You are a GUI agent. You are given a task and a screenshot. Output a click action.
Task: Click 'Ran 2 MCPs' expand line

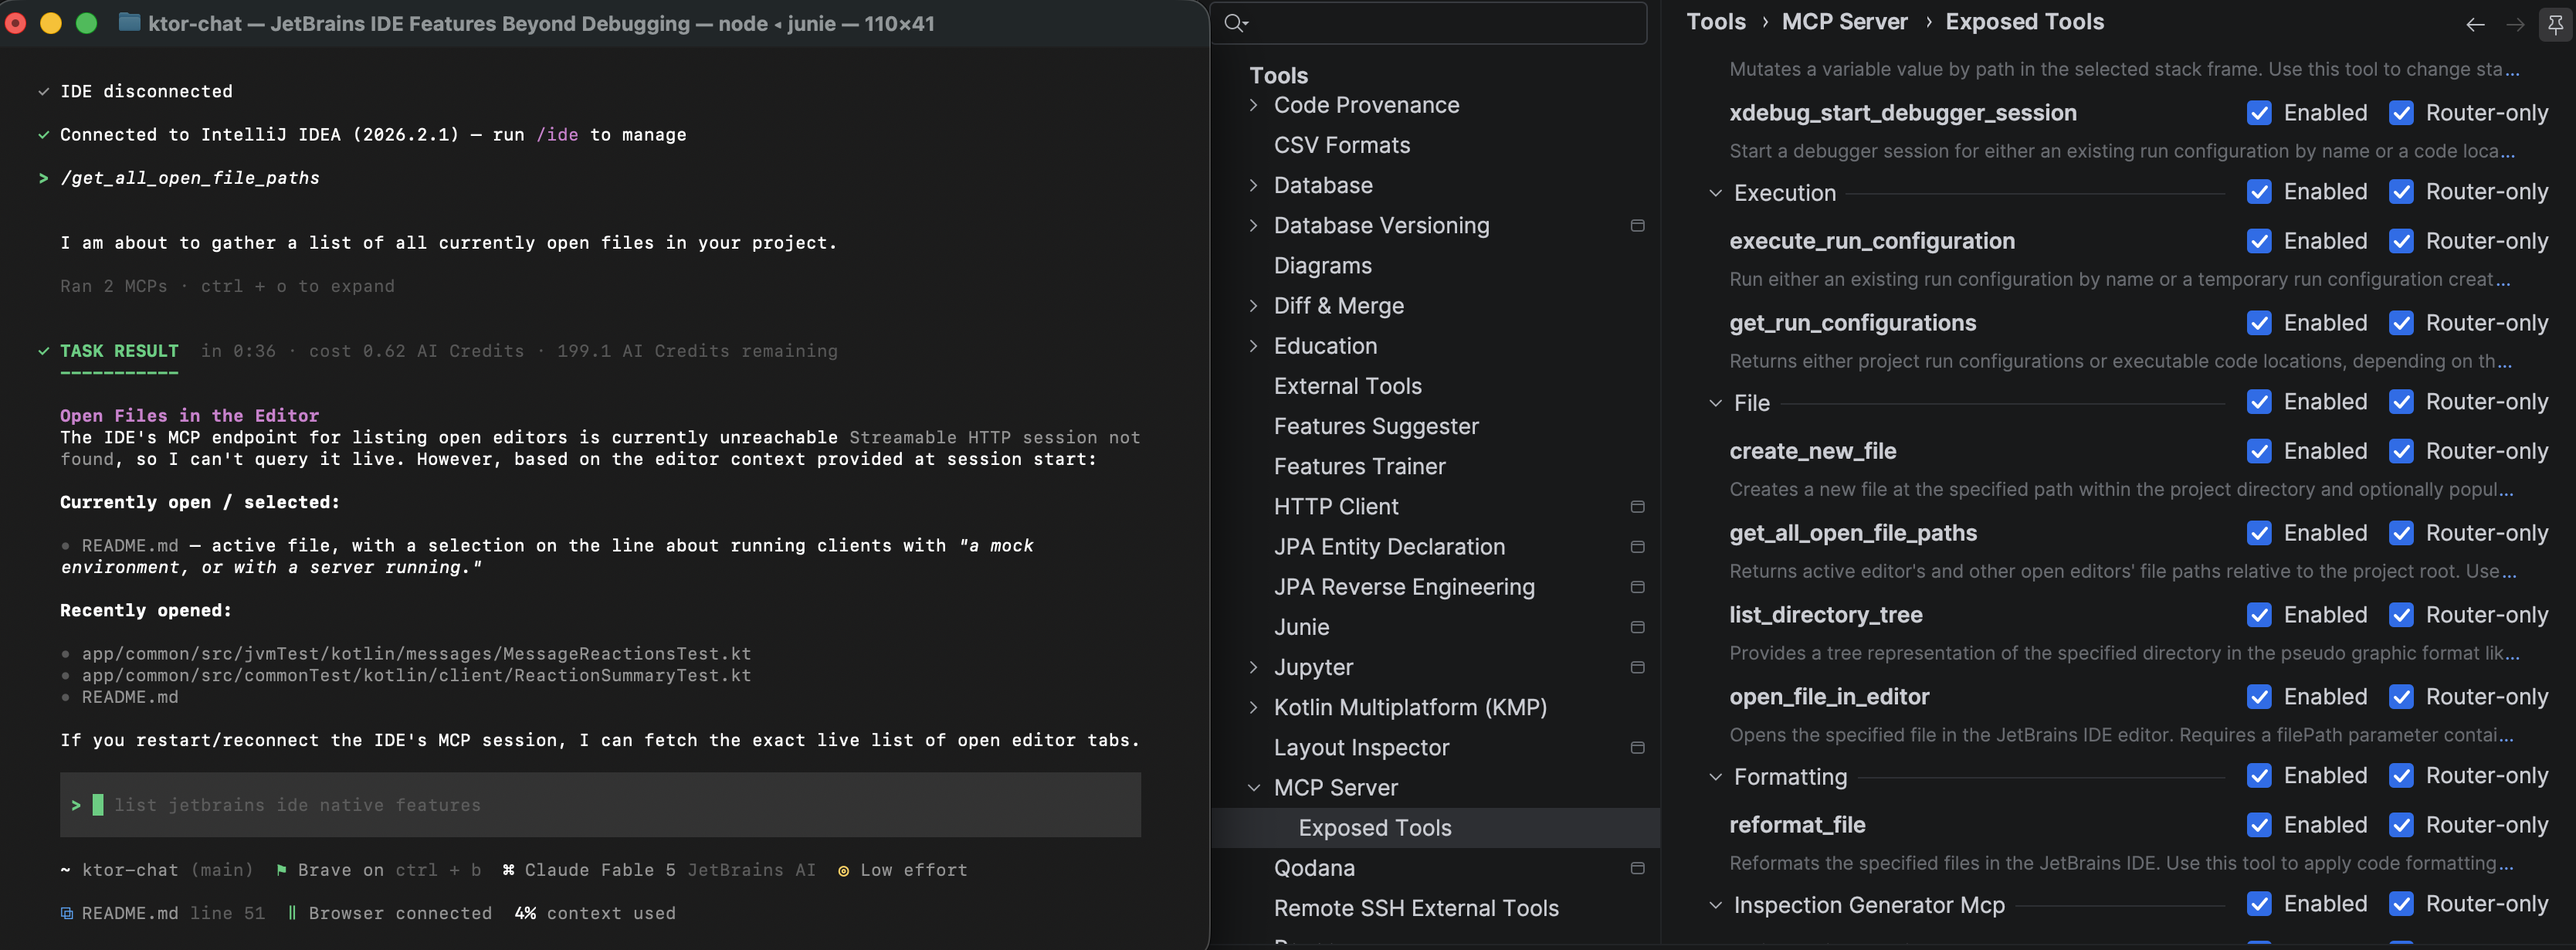(227, 286)
